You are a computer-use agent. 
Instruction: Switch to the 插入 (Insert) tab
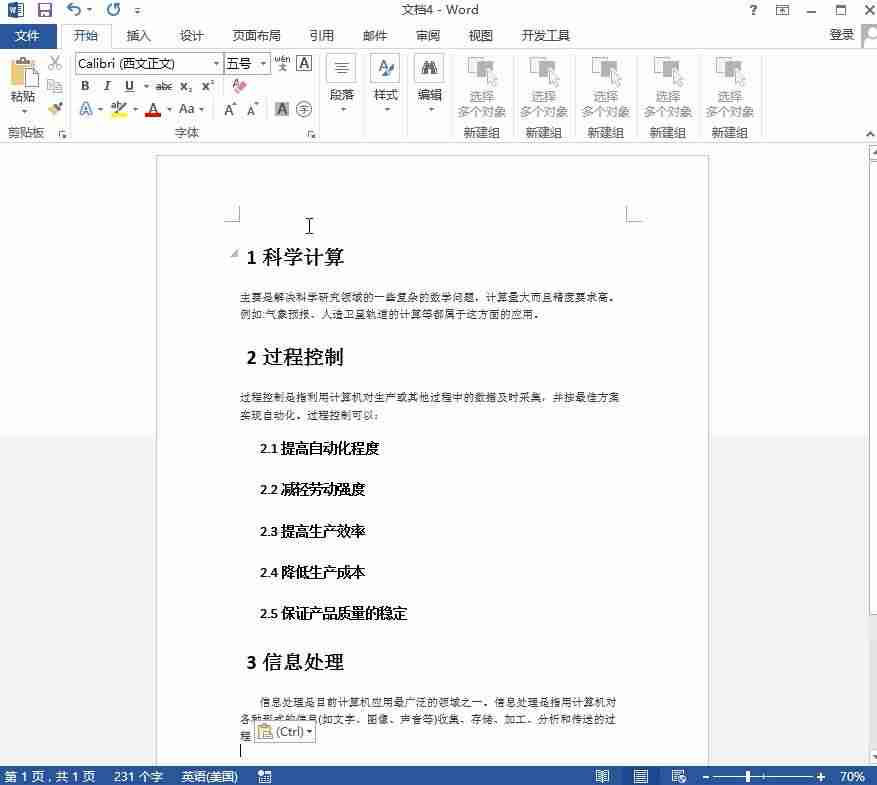[x=138, y=36]
